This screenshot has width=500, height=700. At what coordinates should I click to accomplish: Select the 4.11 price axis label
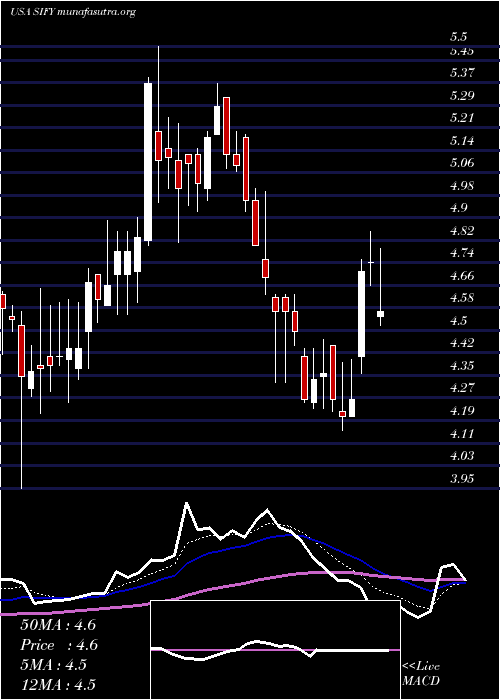[x=462, y=433]
